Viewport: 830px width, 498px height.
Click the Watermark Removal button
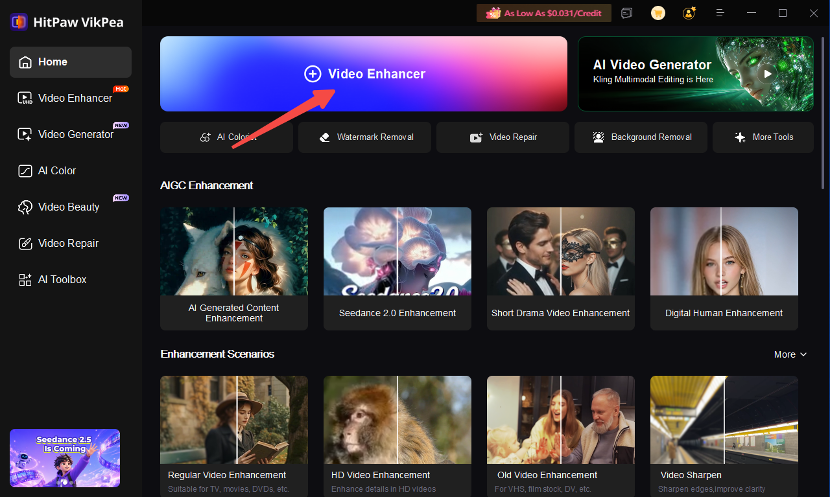point(364,137)
